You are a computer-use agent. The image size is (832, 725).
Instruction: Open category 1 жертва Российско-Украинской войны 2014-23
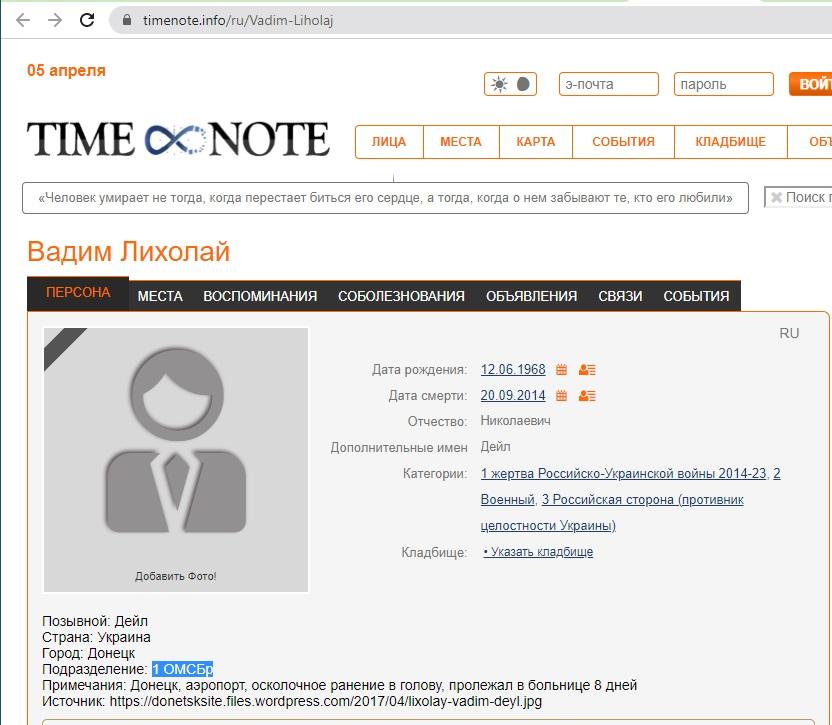pyautogui.click(x=623, y=473)
